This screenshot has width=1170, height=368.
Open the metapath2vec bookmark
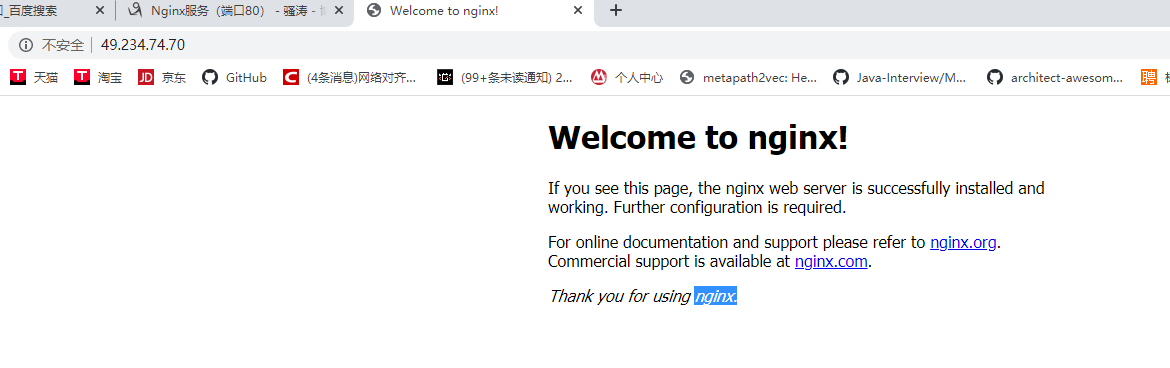point(748,77)
